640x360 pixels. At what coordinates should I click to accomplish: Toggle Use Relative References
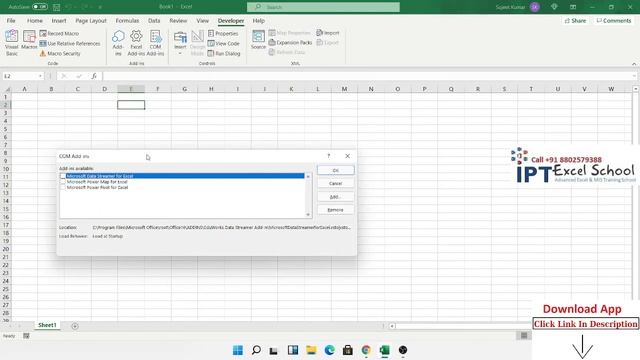coord(70,43)
